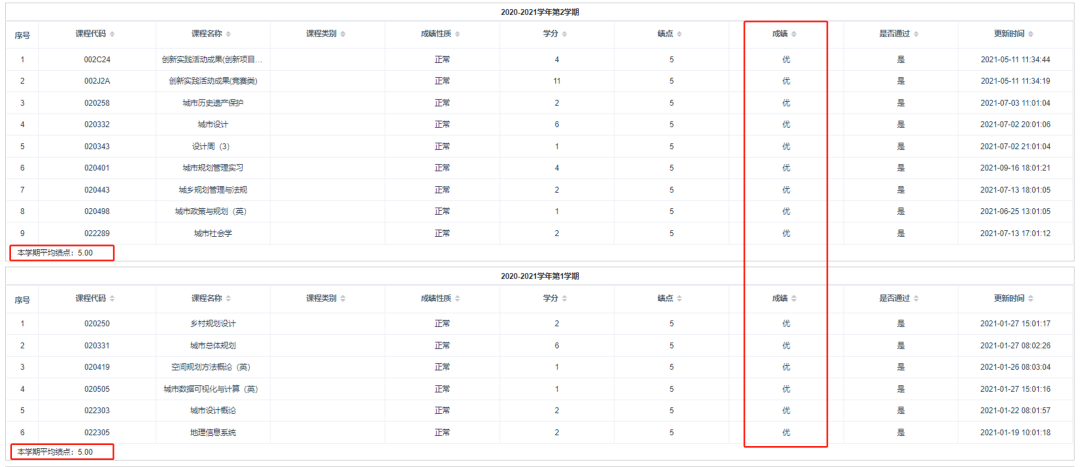The height and width of the screenshot is (467, 1080).
Task: Select the 2020-2021学年第2学期 table title
Action: (x=540, y=12)
